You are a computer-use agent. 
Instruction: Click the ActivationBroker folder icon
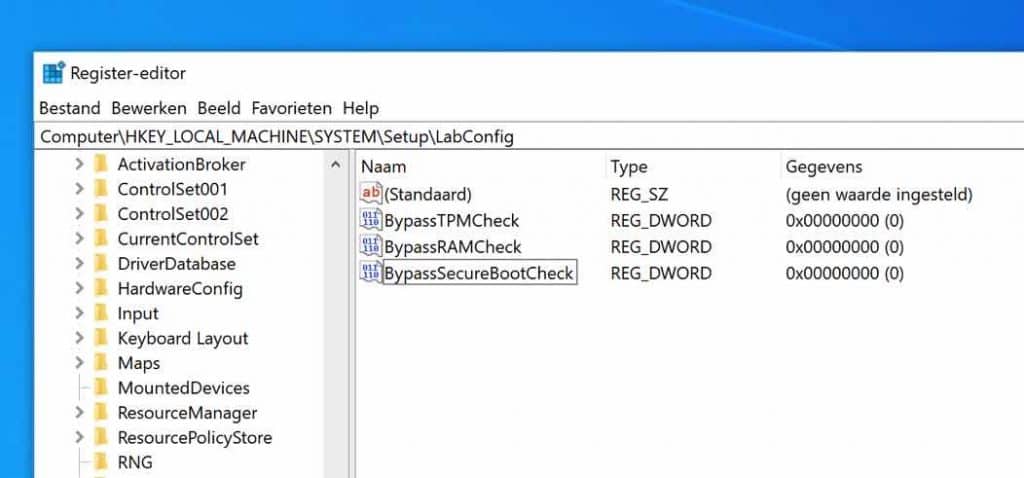pos(101,164)
